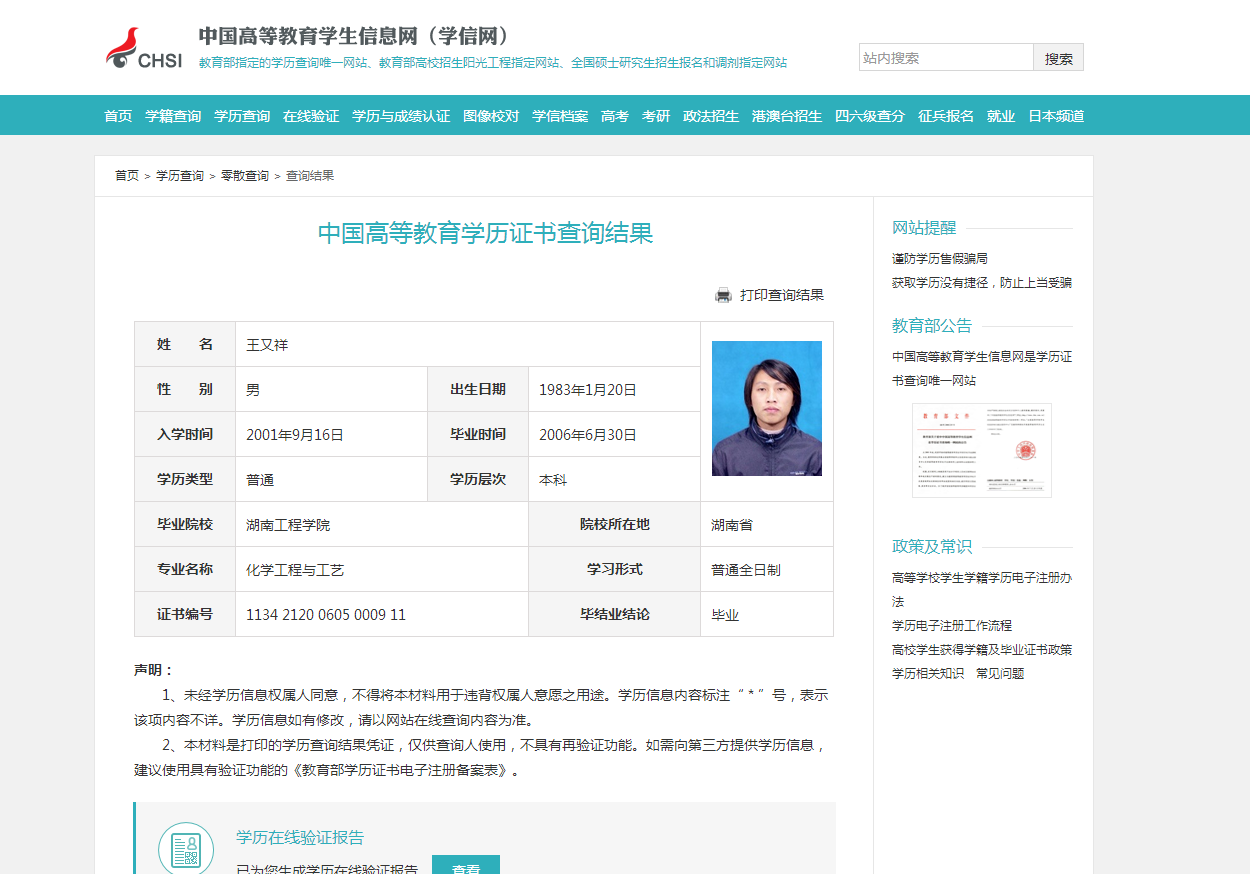Open 四六级查分 navigation item
This screenshot has height=874, width=1250.
pyautogui.click(x=870, y=116)
